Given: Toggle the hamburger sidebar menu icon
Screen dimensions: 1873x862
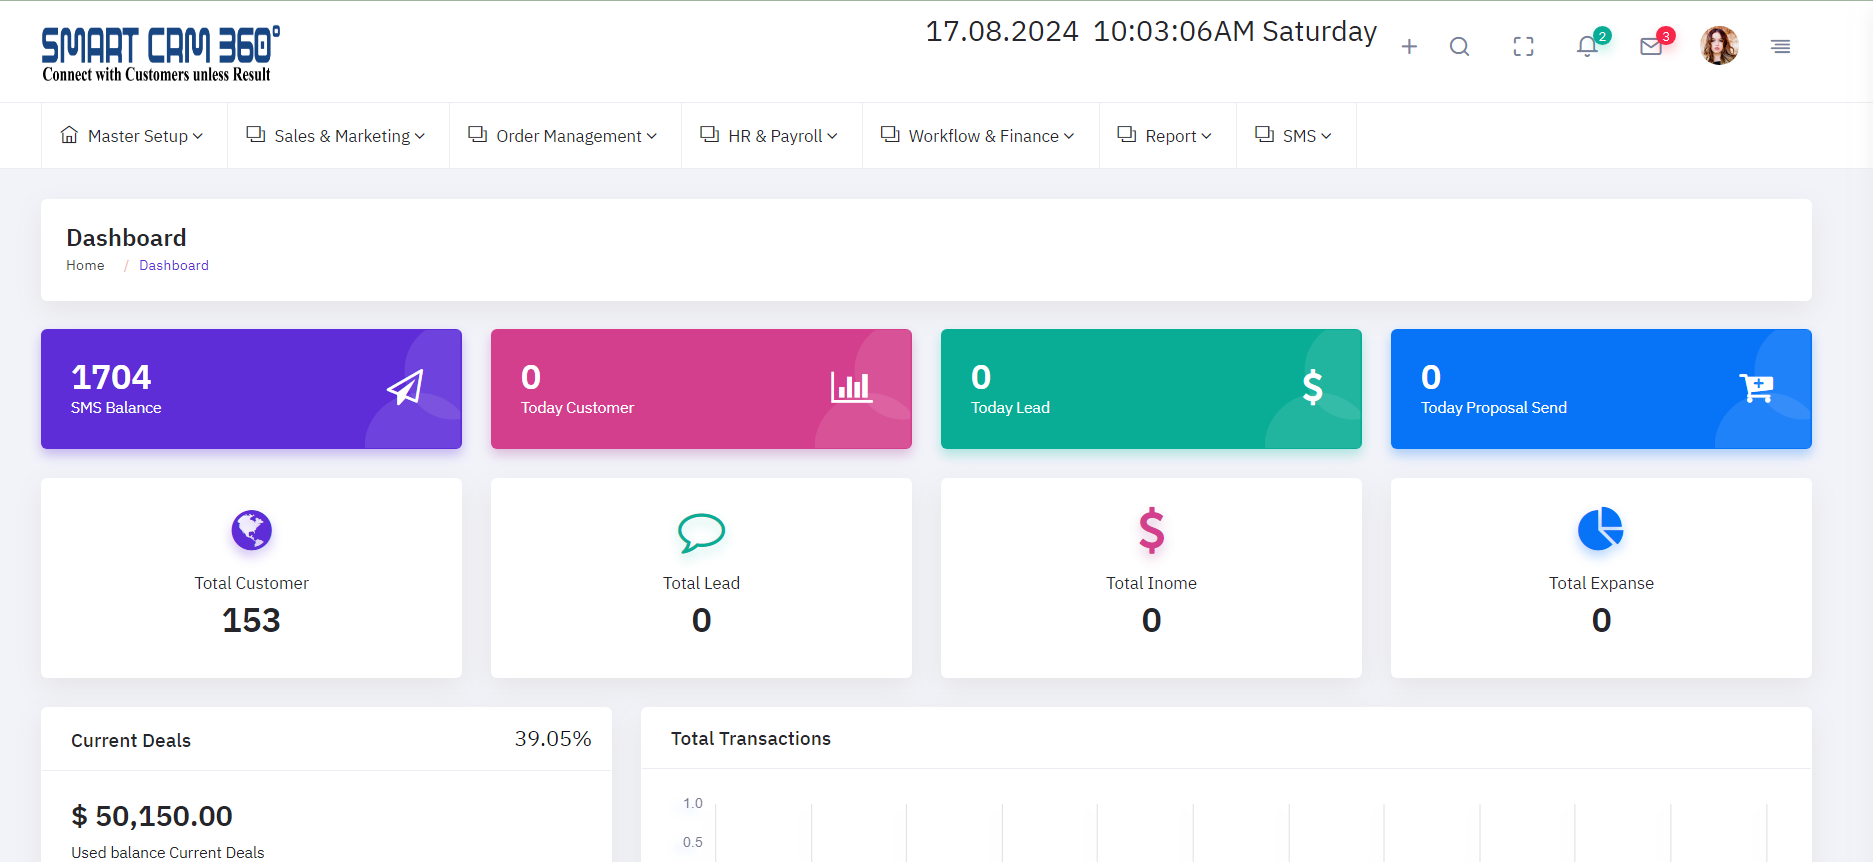Looking at the screenshot, I should (x=1780, y=47).
